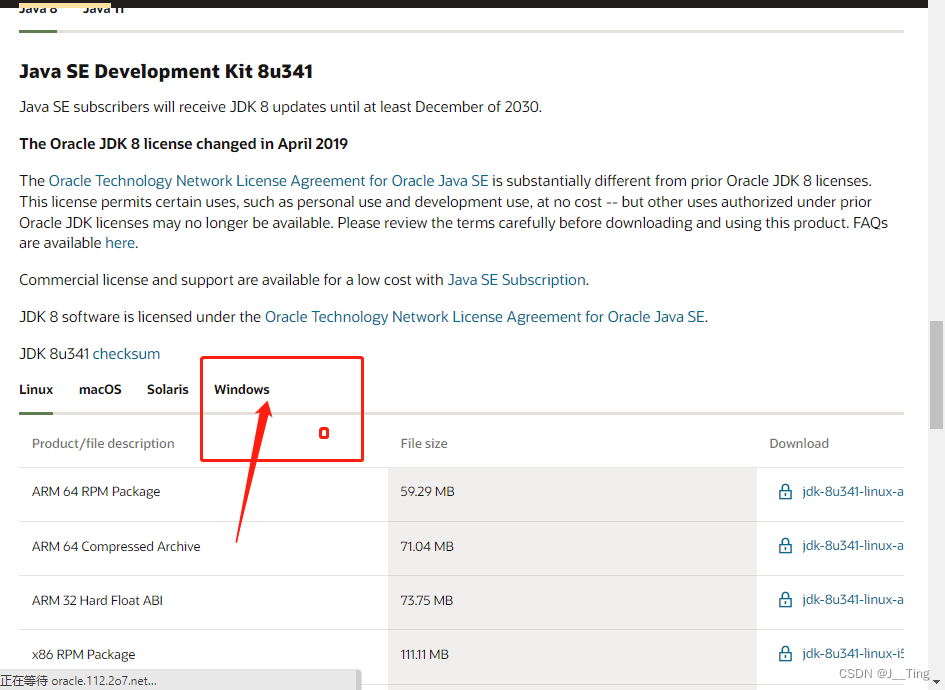
Task: Click 'ARM 64 Compressed Archive' description text
Action: (x=116, y=547)
